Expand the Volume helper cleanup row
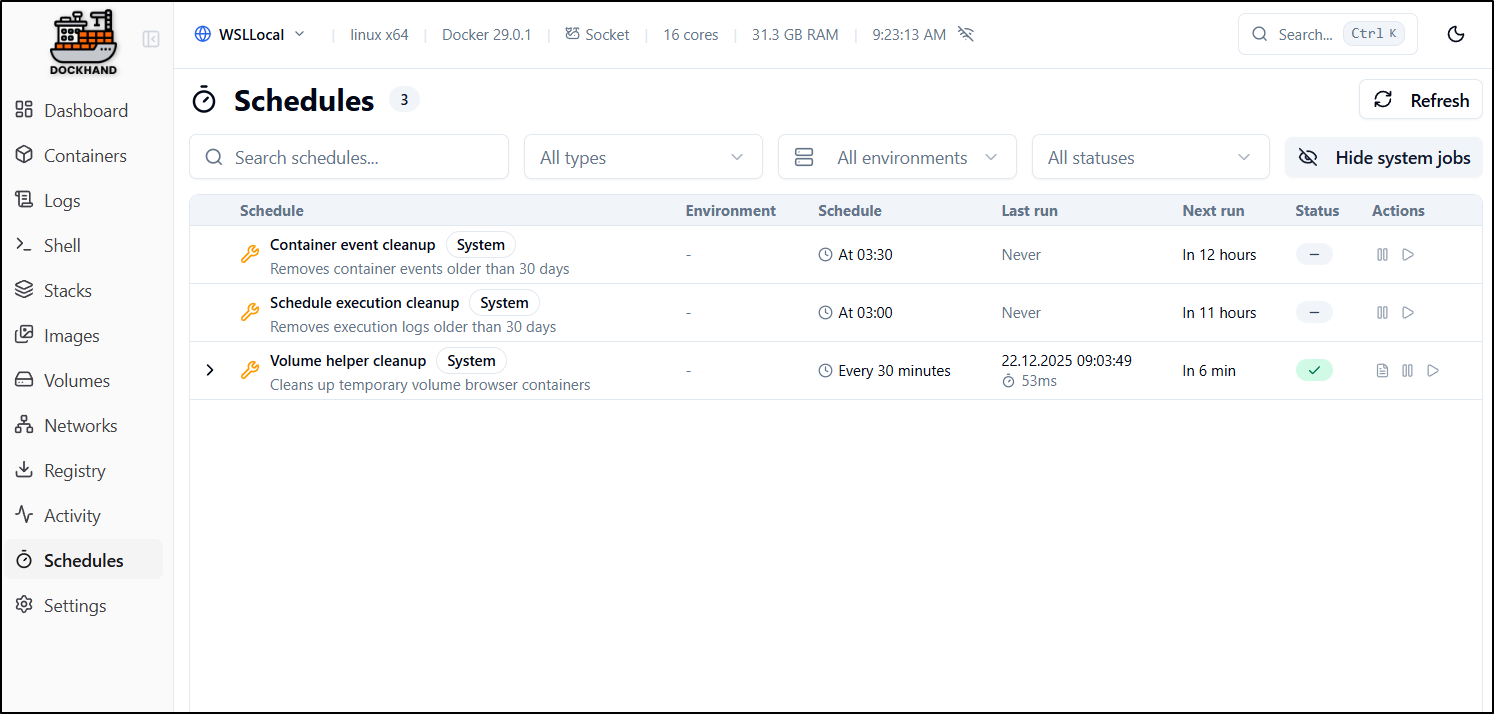Image resolution: width=1494 pixels, height=714 pixels. click(210, 371)
